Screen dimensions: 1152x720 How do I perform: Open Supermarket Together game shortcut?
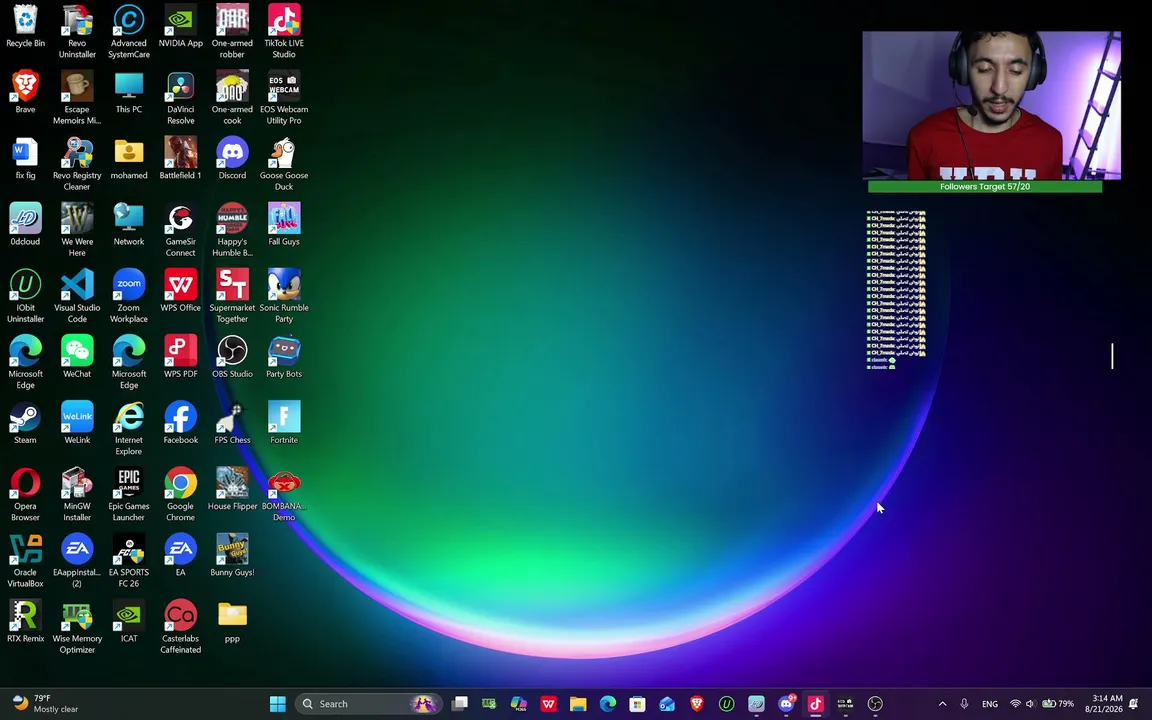232,297
